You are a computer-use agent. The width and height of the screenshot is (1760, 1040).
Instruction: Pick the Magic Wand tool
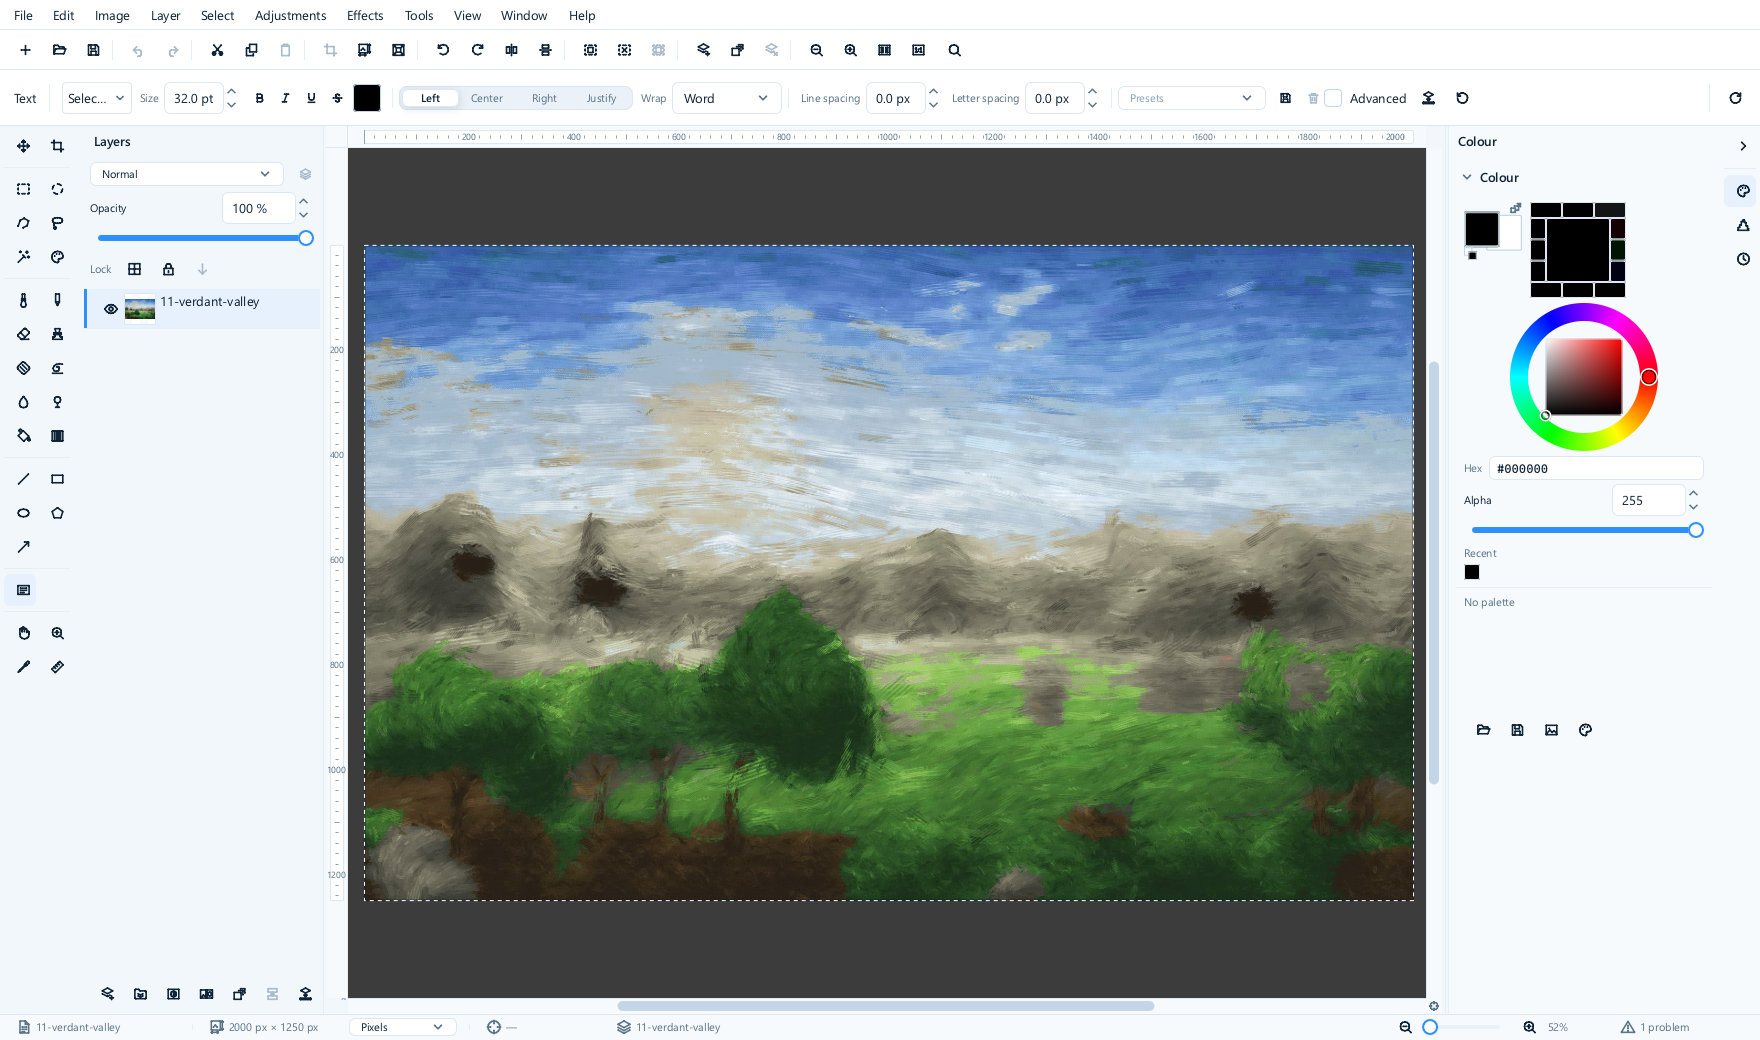pyautogui.click(x=23, y=257)
